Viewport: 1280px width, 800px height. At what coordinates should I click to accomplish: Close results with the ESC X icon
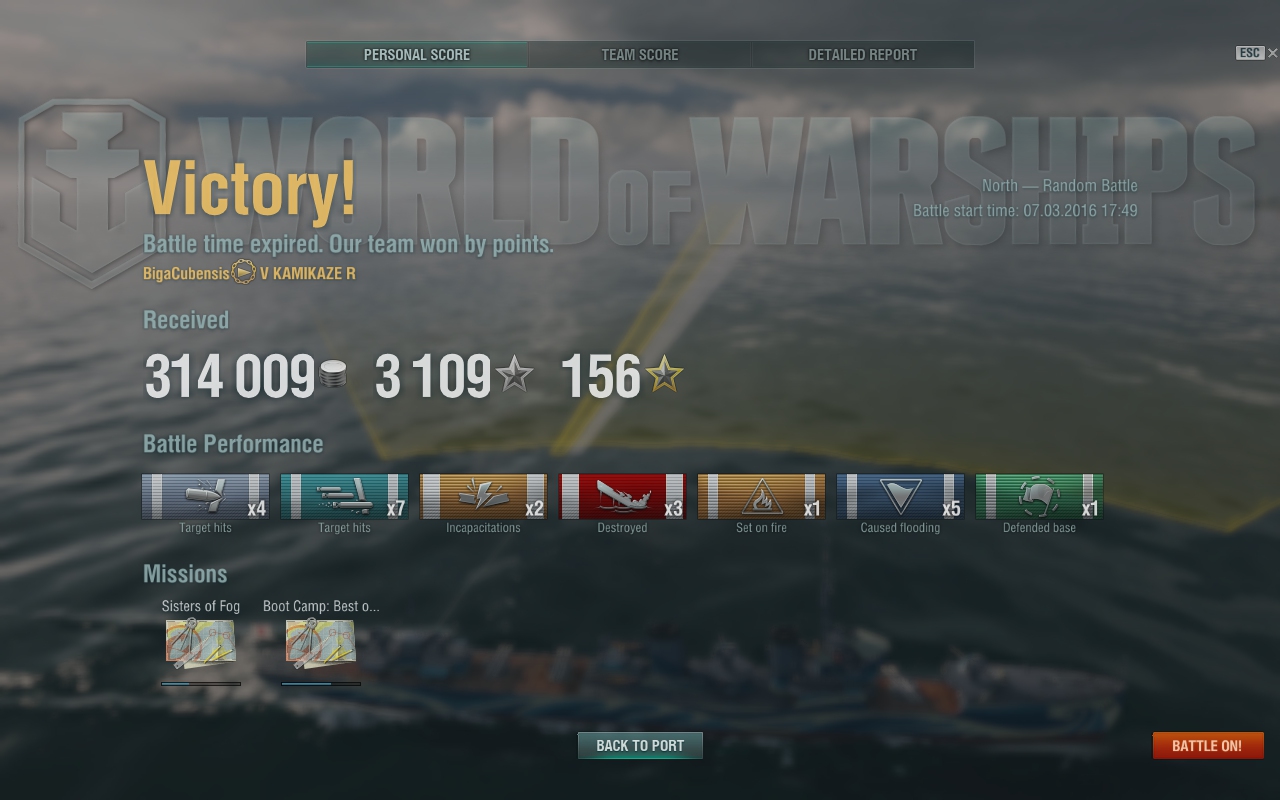(1258, 53)
